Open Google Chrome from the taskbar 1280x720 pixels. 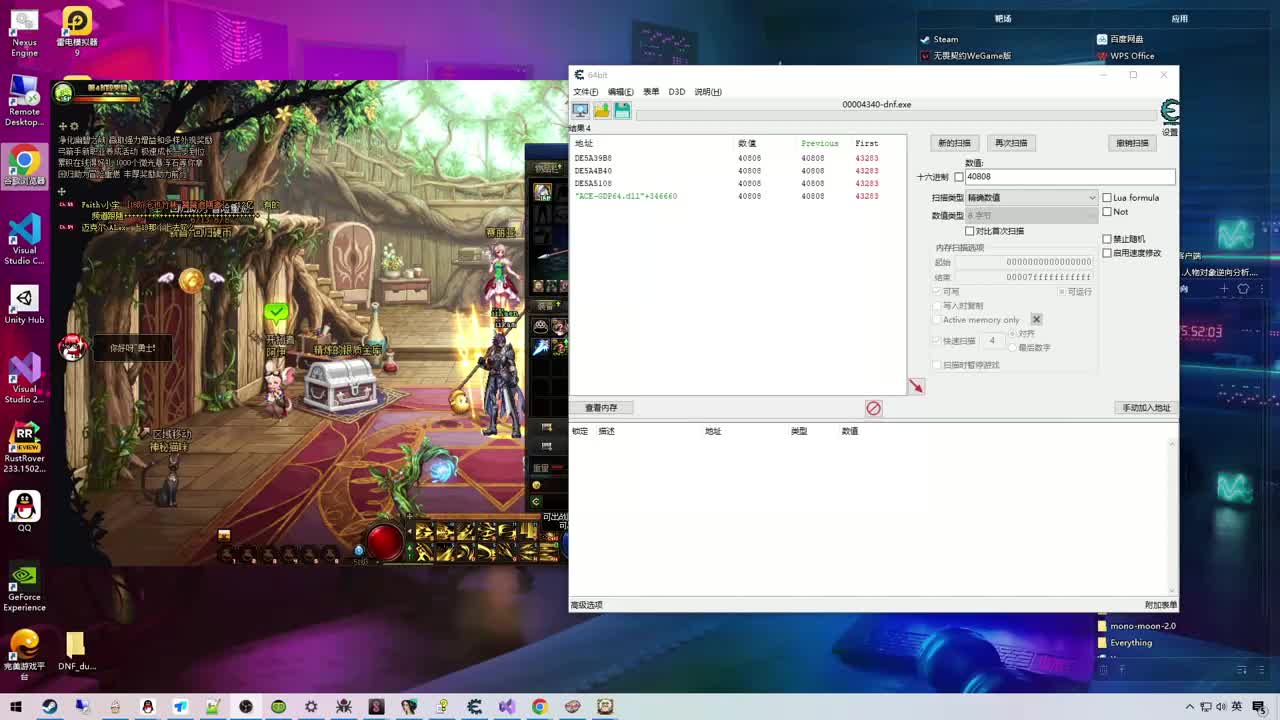tap(539, 707)
